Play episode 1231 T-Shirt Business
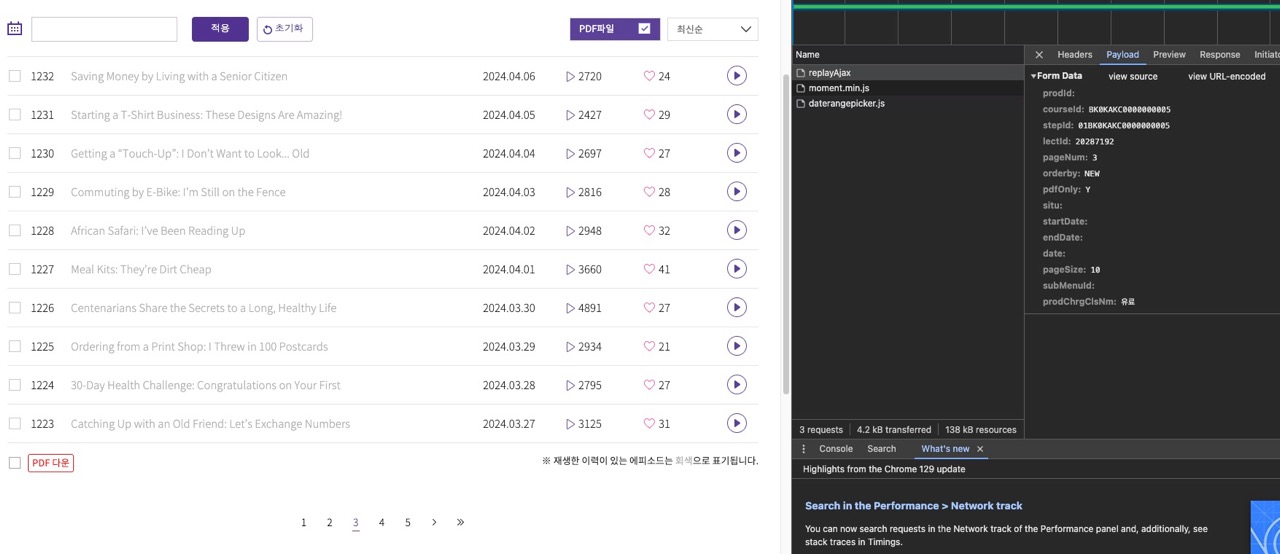Viewport: 1280px width, 554px height. [x=737, y=115]
